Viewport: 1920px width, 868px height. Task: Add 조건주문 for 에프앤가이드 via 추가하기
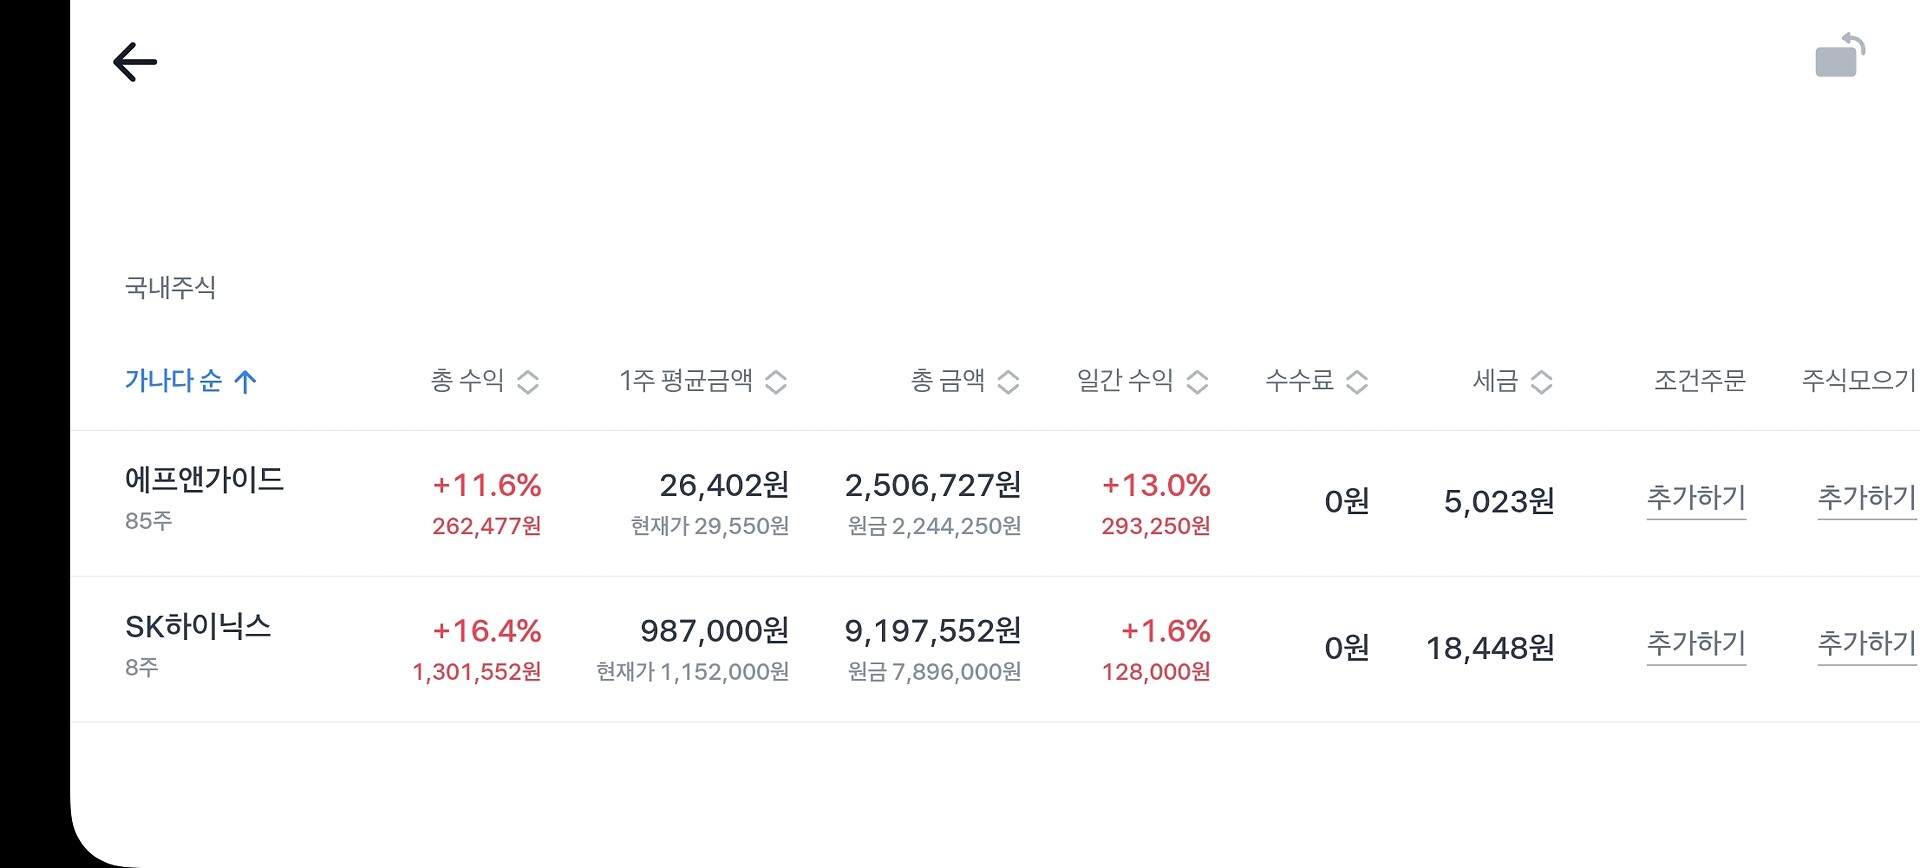click(1696, 499)
